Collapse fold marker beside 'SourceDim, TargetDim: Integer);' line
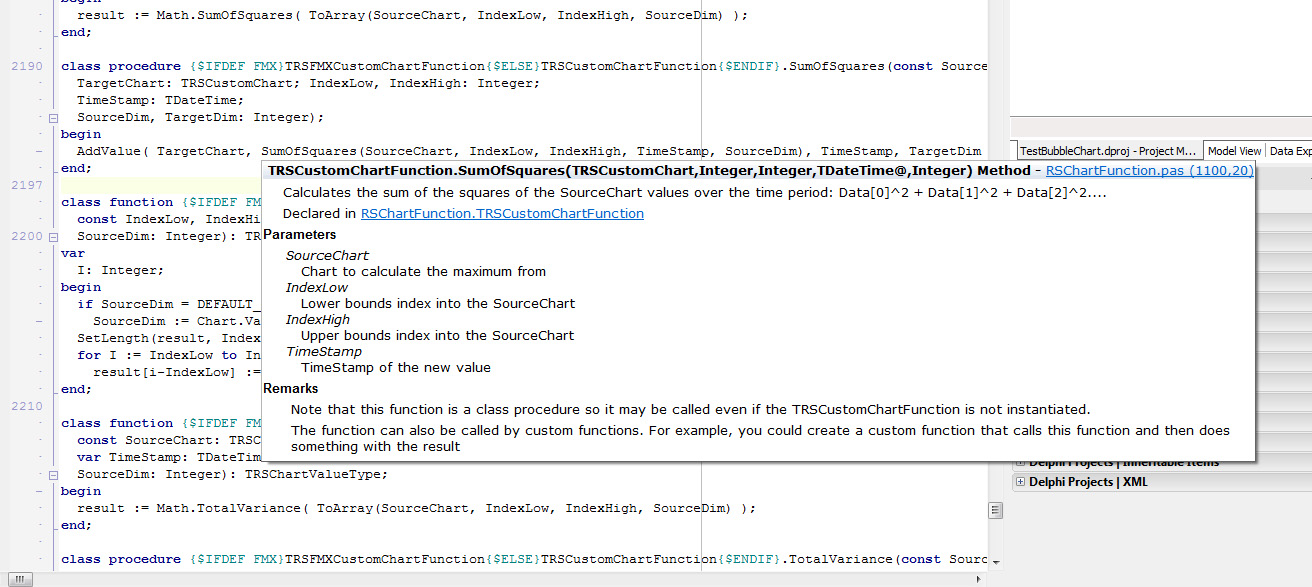This screenshot has width=1312, height=587. (x=52, y=118)
